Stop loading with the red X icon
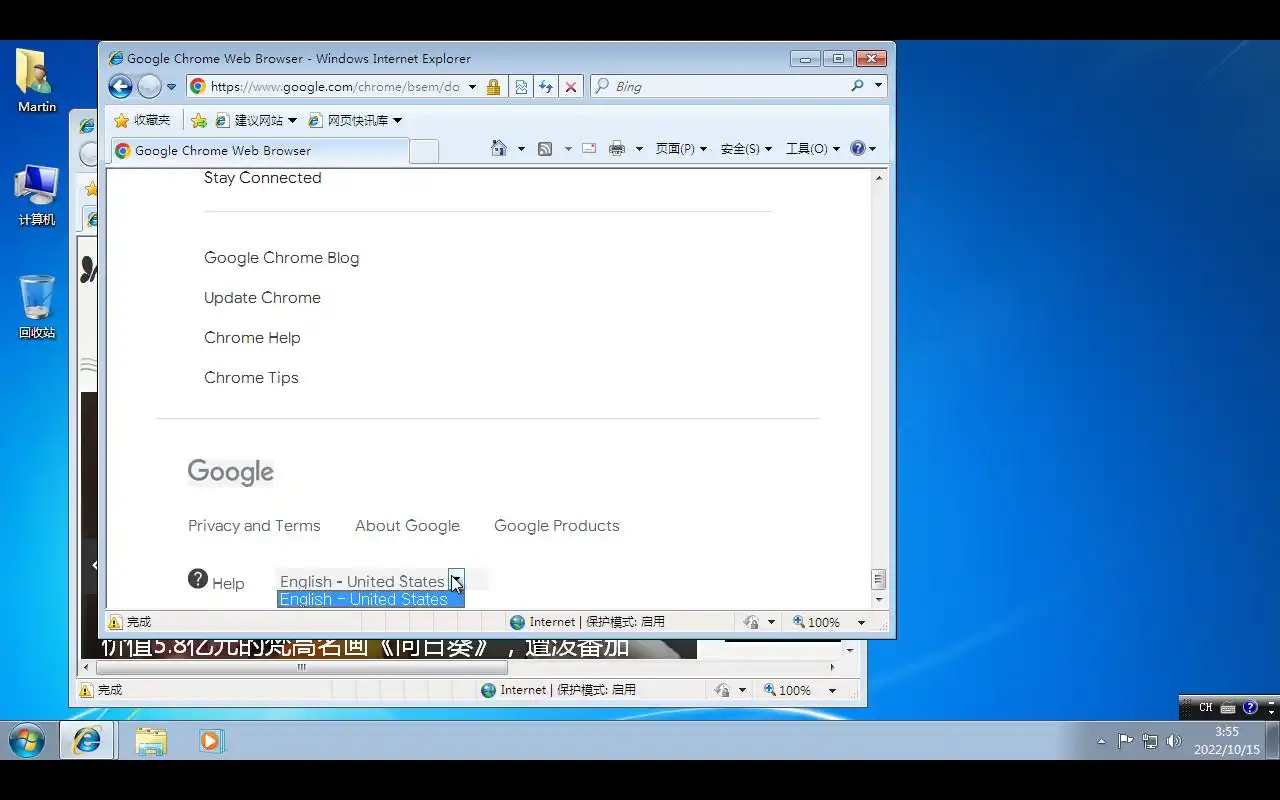The height and width of the screenshot is (800, 1280). point(571,87)
